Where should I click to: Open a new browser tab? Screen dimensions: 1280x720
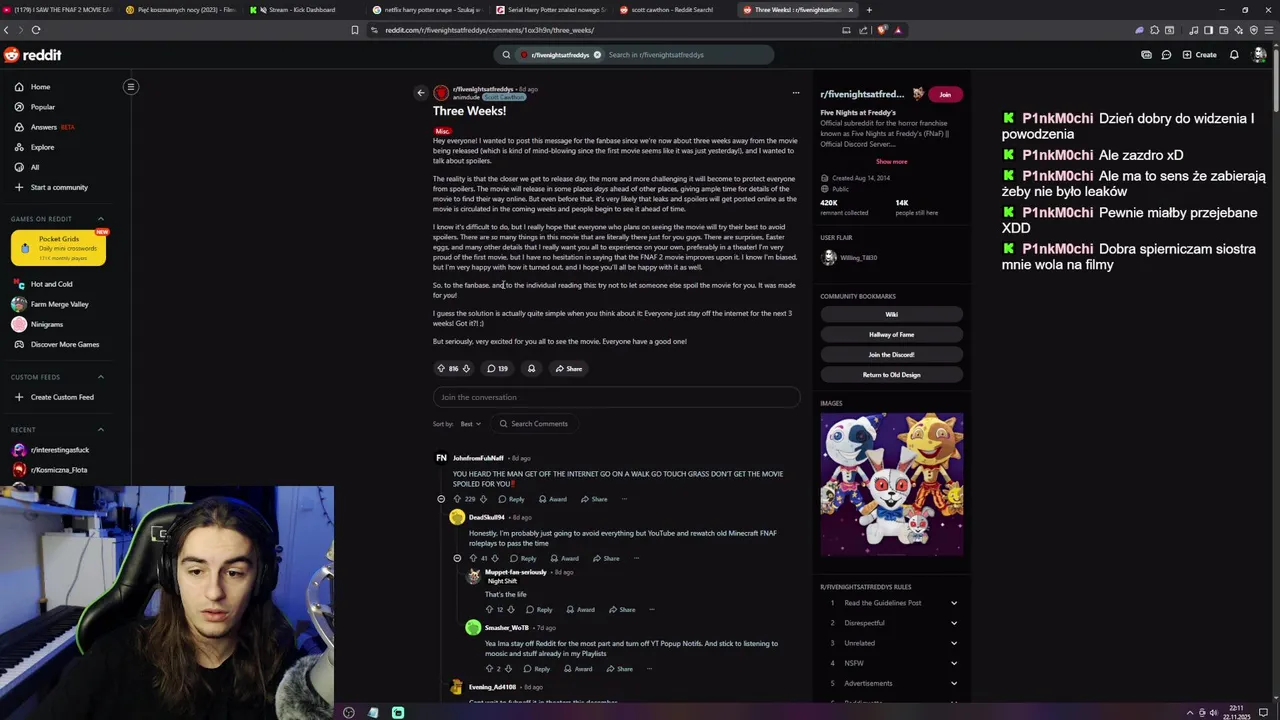pyautogui.click(x=869, y=10)
